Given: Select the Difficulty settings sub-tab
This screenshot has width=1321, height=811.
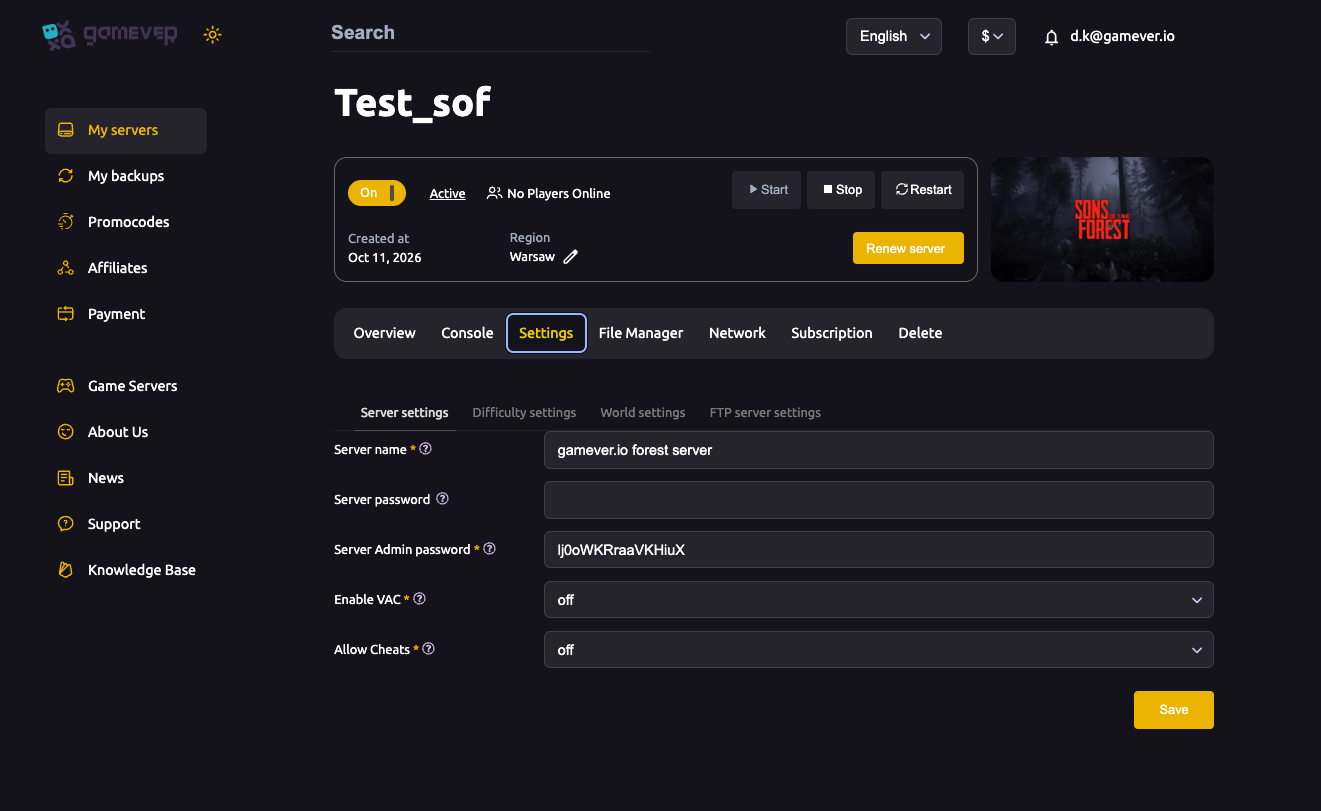Looking at the screenshot, I should click(x=524, y=412).
